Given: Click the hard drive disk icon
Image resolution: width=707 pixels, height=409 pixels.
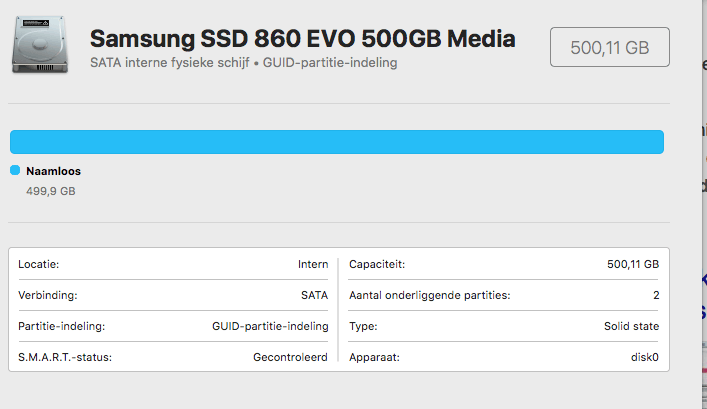Looking at the screenshot, I should (x=40, y=45).
